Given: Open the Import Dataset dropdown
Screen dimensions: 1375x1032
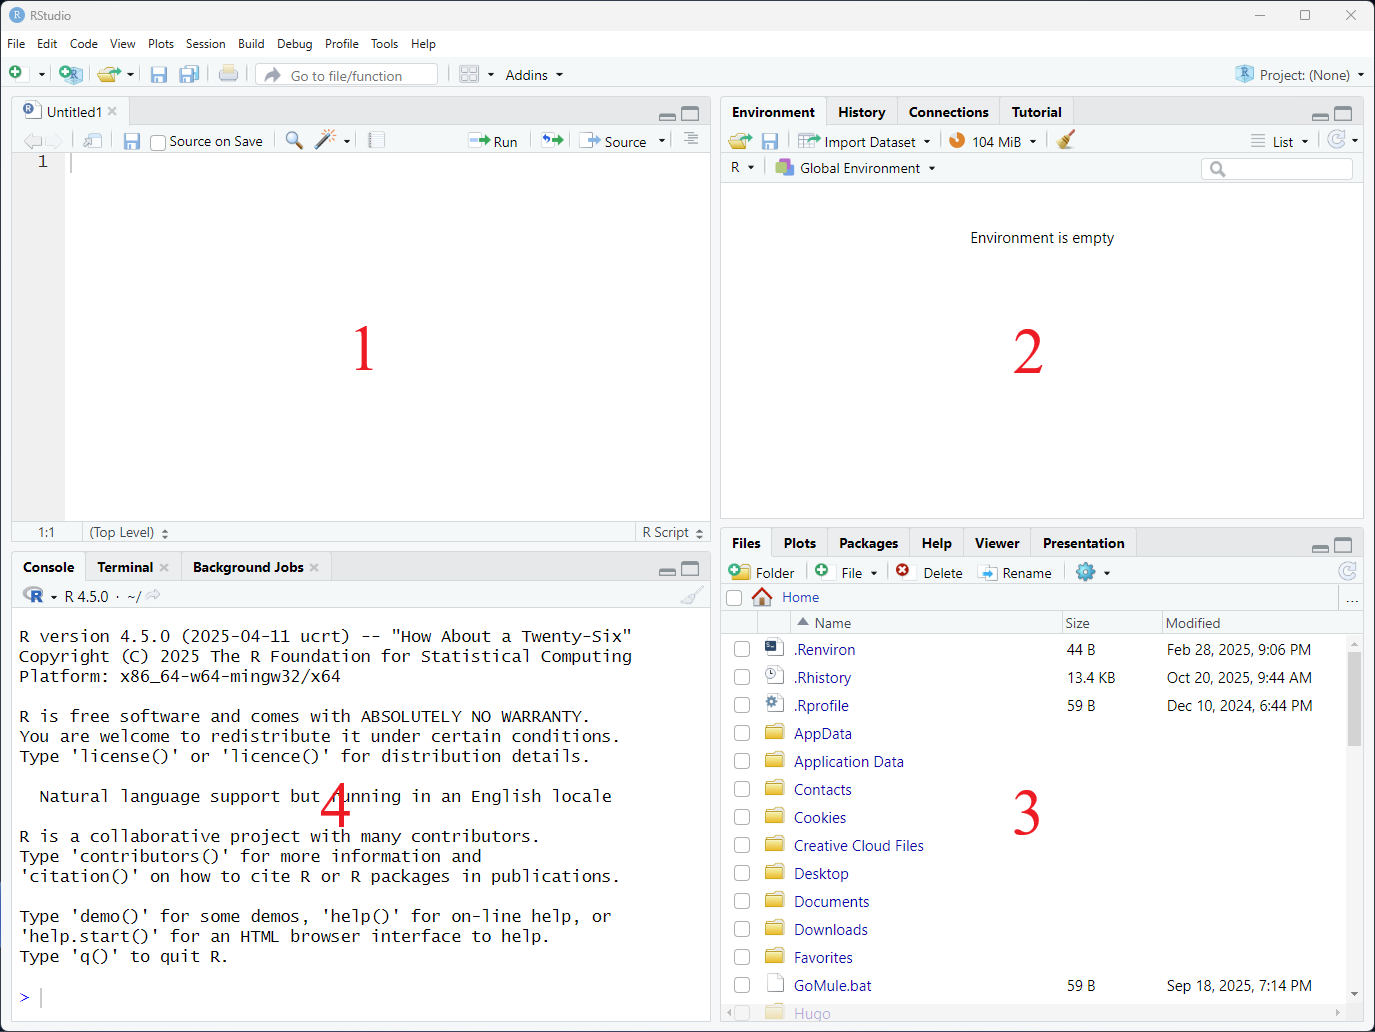Looking at the screenshot, I should [x=864, y=141].
